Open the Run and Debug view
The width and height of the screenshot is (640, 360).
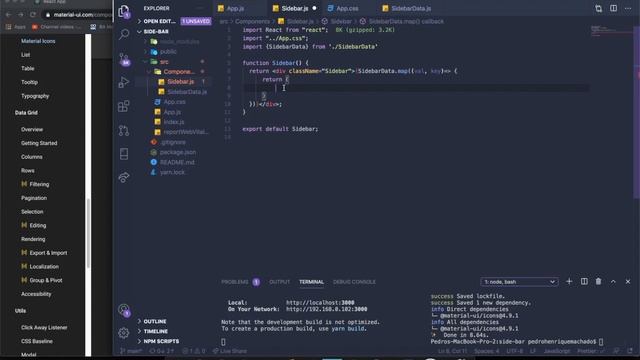124,82
